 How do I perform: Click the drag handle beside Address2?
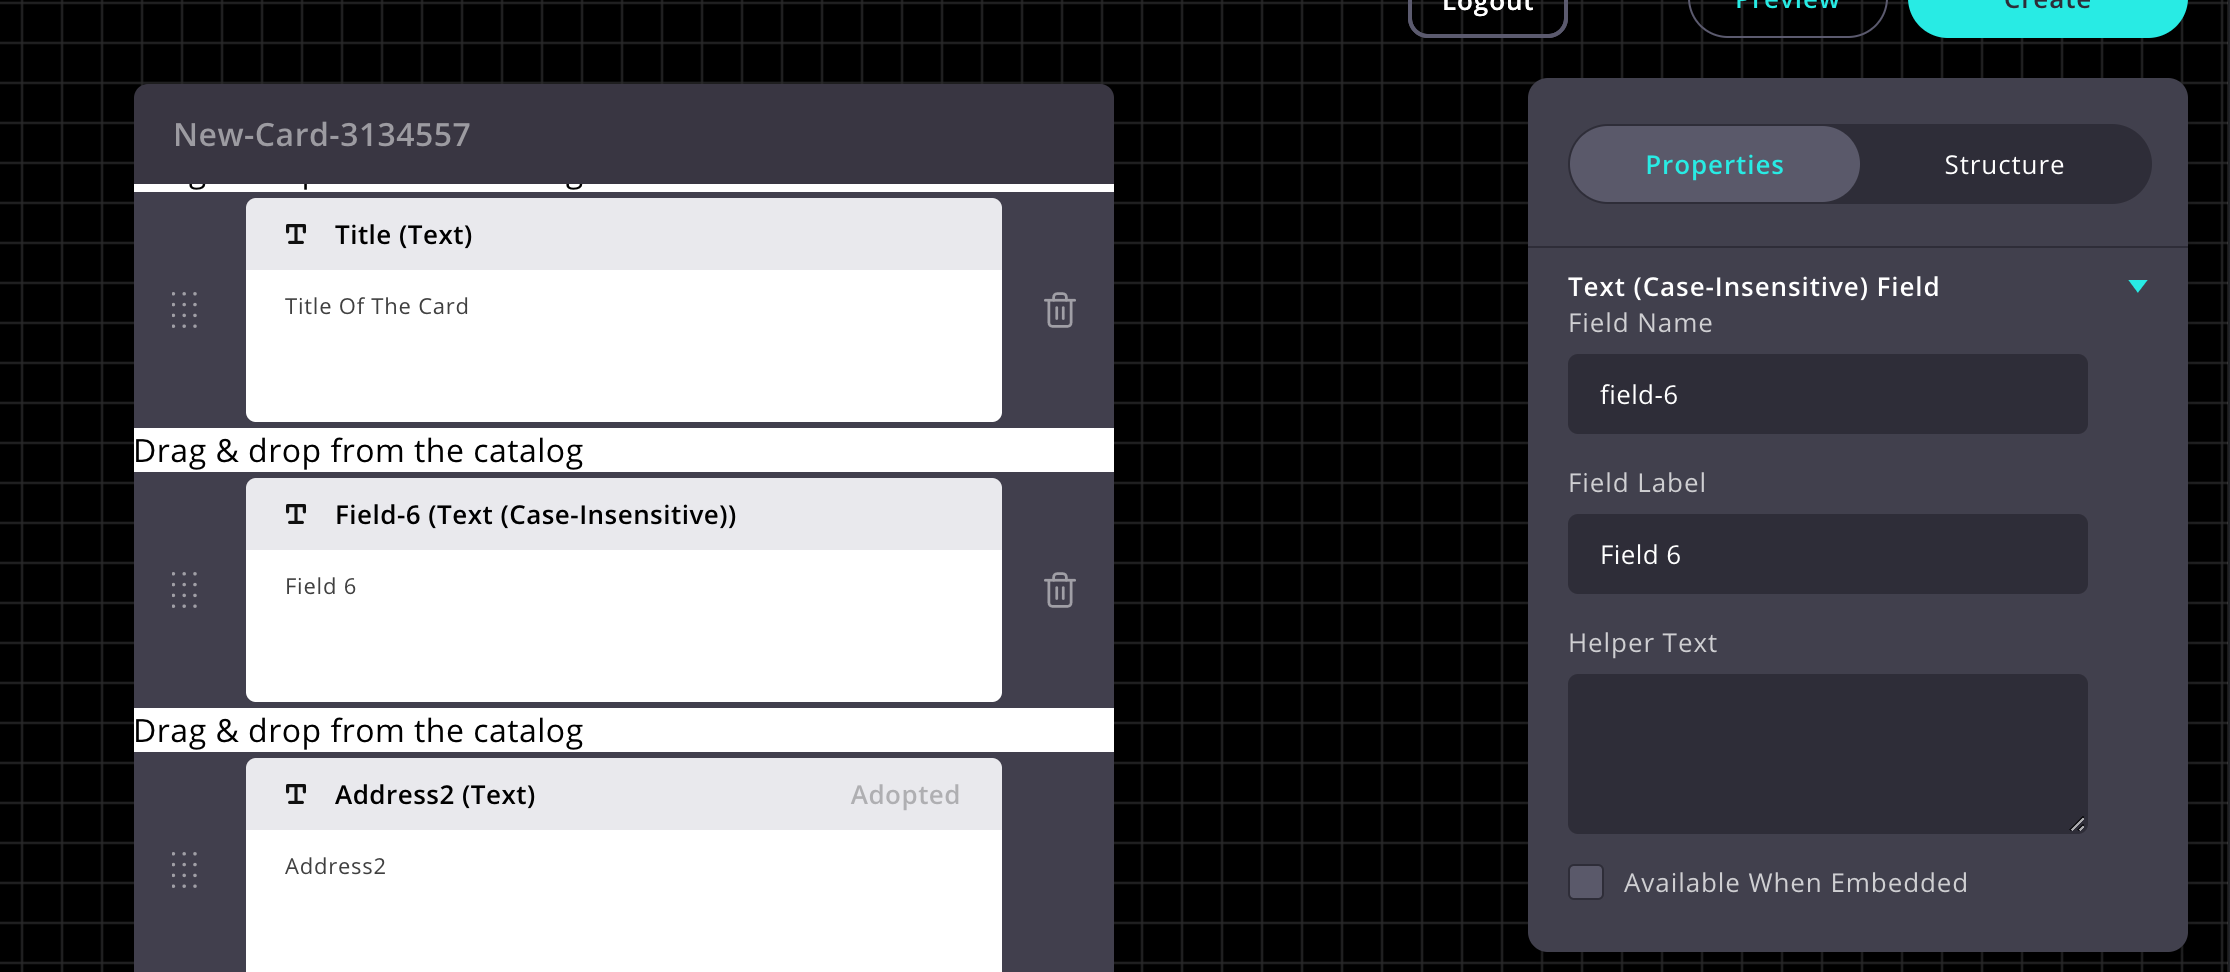184,871
